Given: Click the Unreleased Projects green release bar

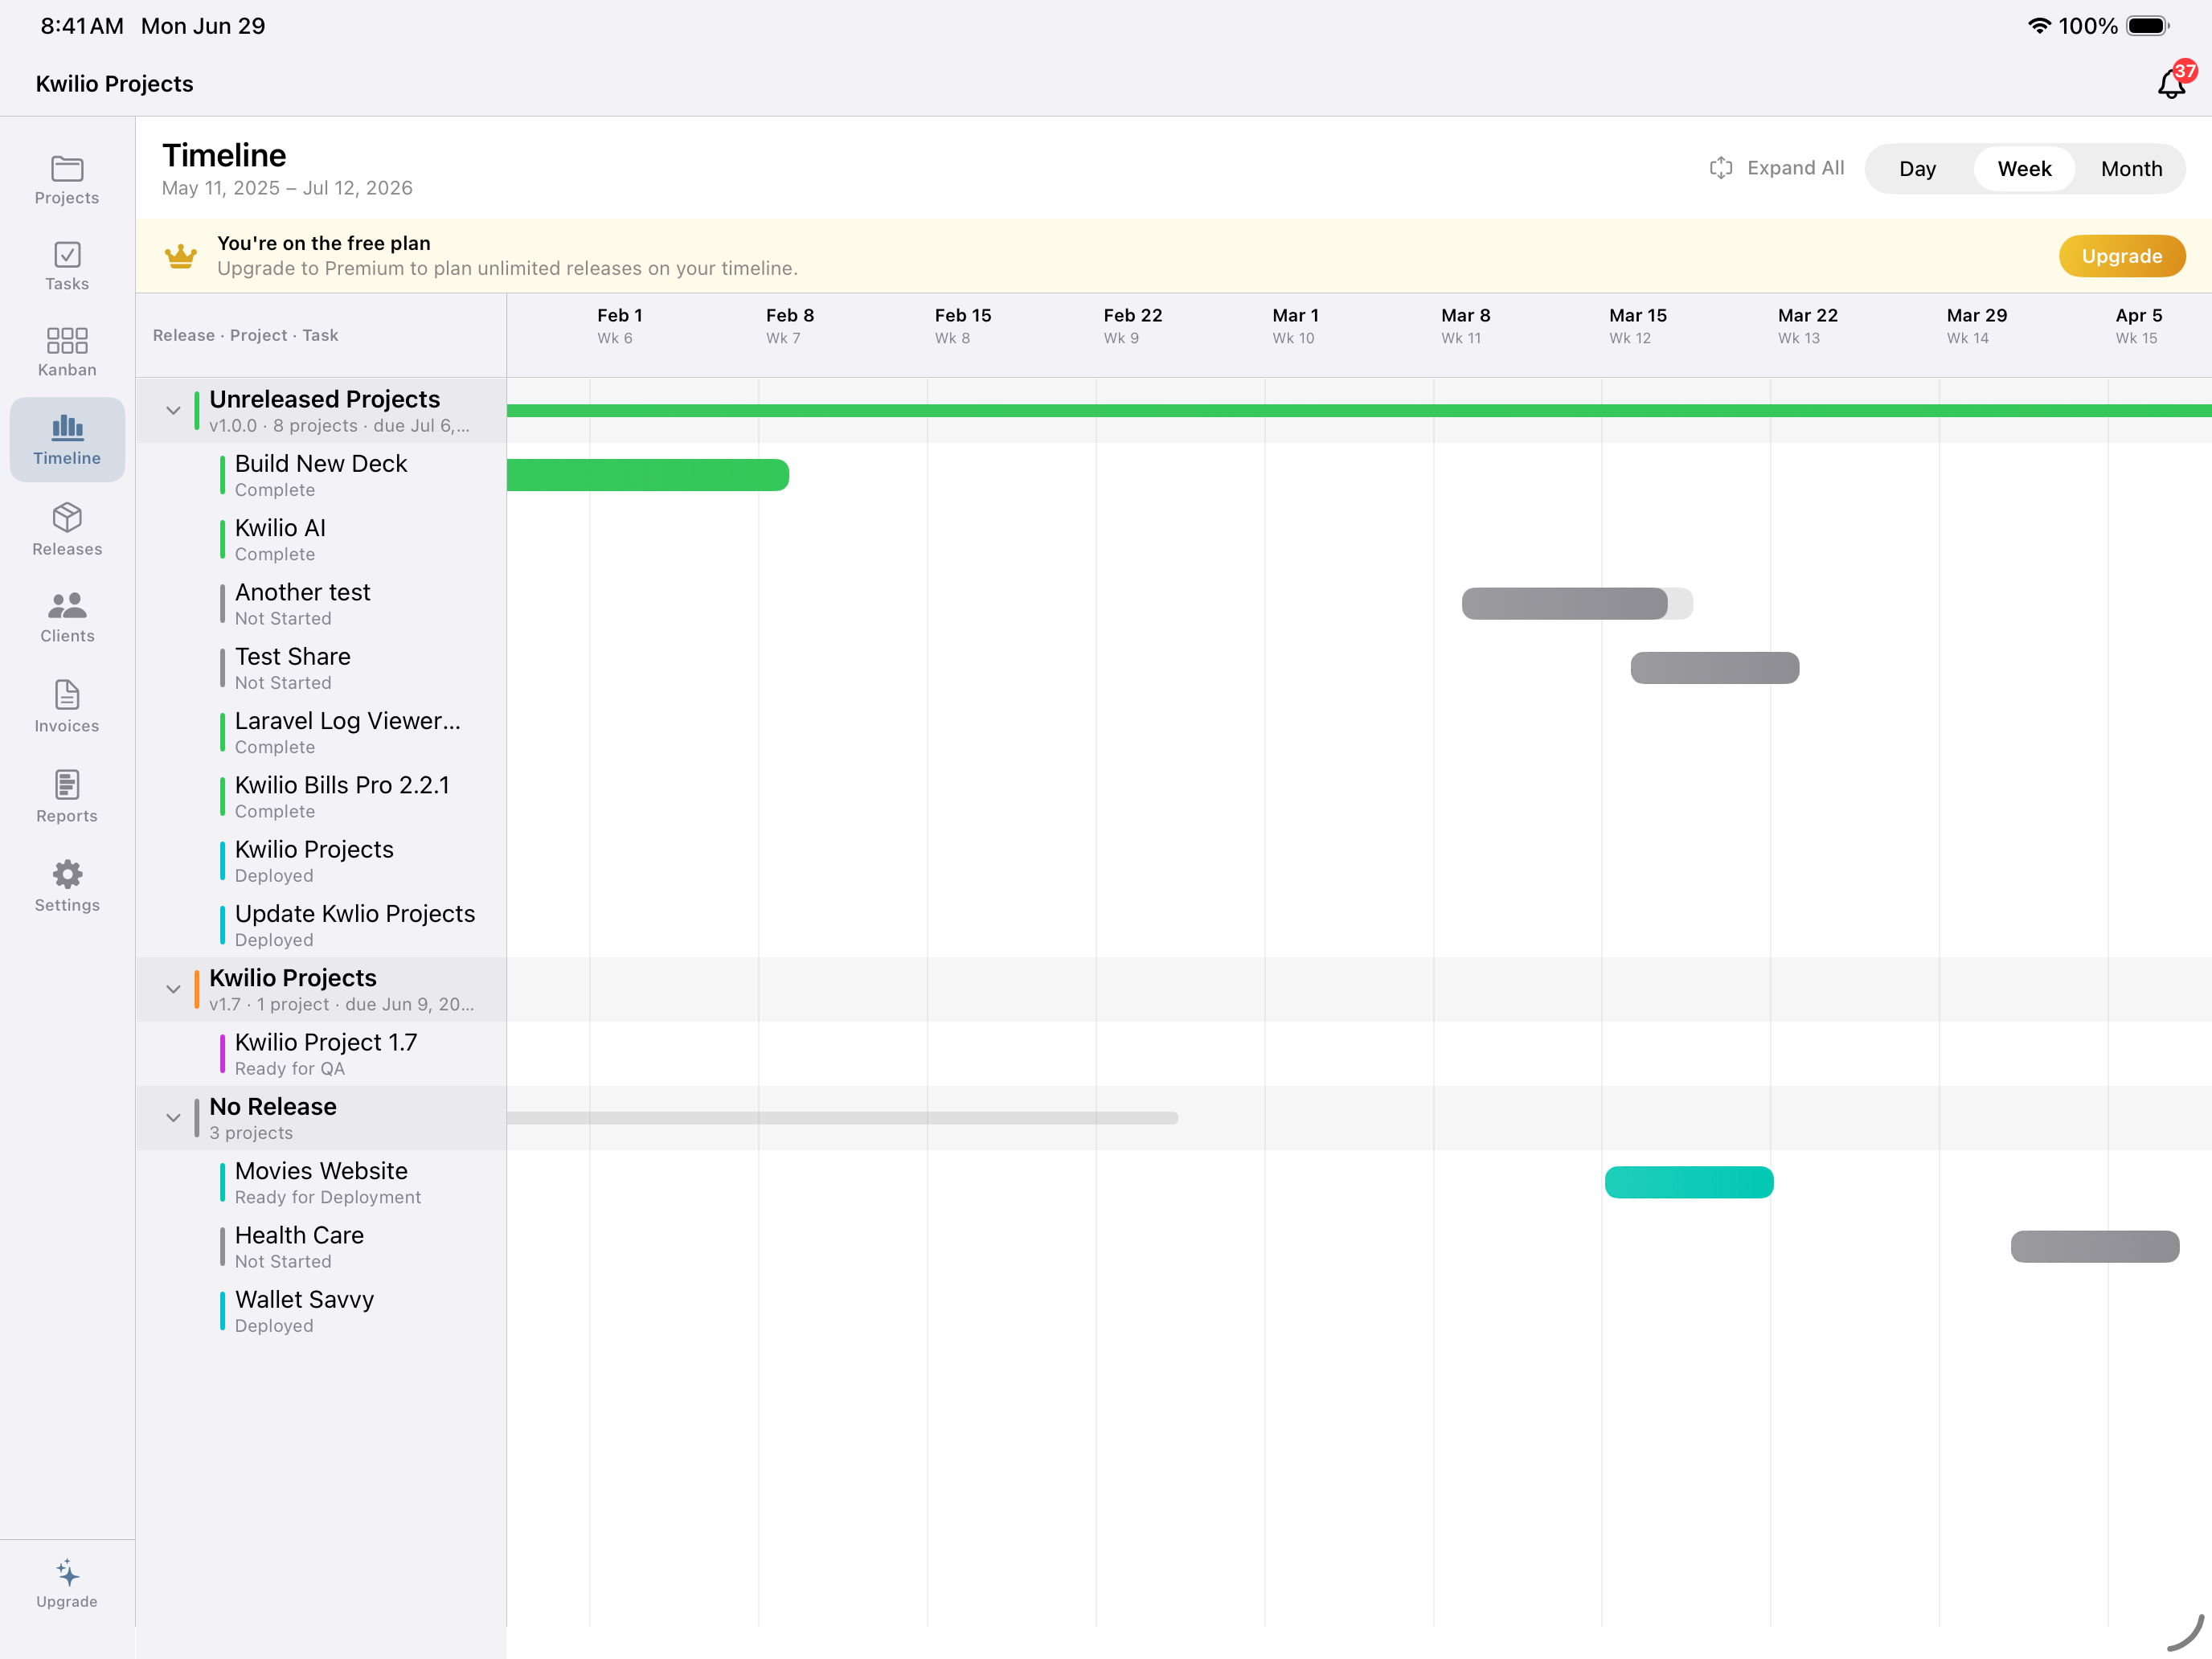Looking at the screenshot, I should (1359, 410).
